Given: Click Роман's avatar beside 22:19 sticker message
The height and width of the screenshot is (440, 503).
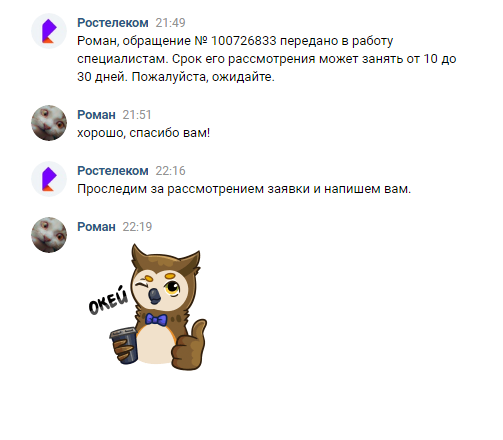Looking at the screenshot, I should [49, 235].
